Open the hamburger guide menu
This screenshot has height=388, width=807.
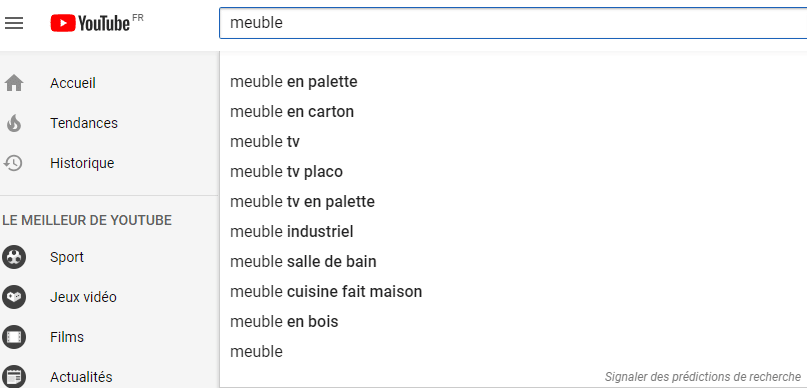tap(13, 23)
